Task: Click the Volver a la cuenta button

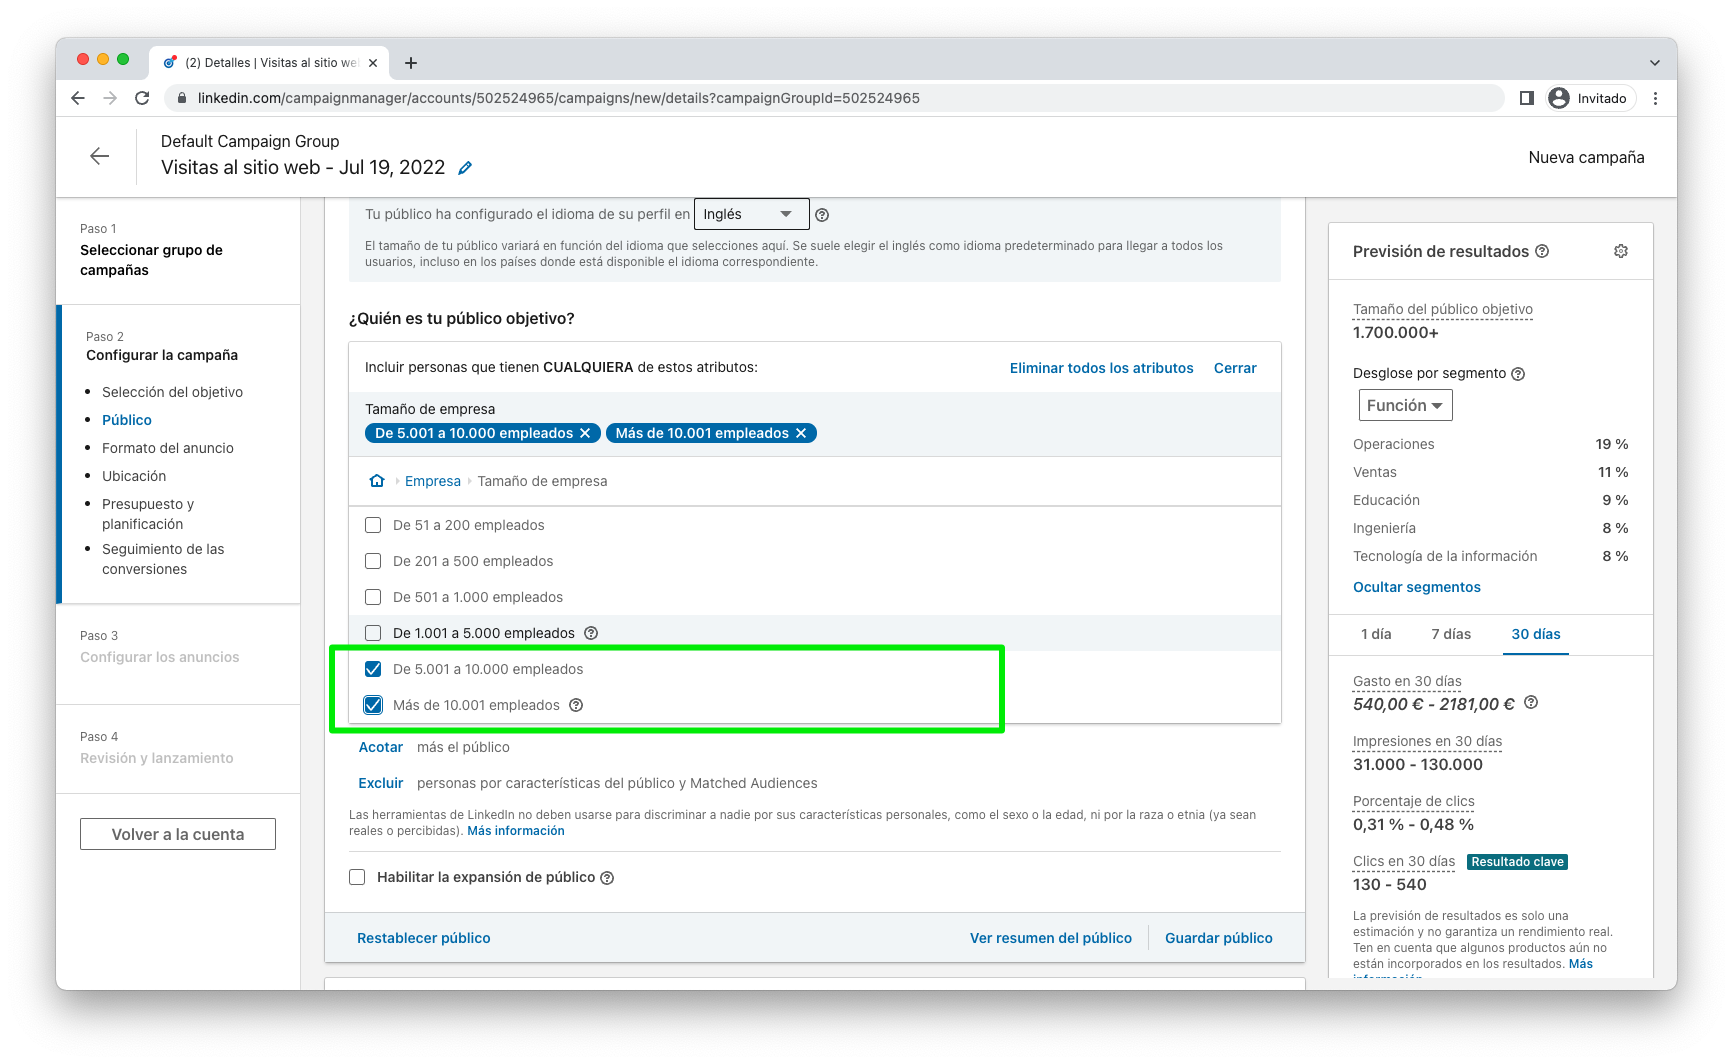Action: (178, 834)
